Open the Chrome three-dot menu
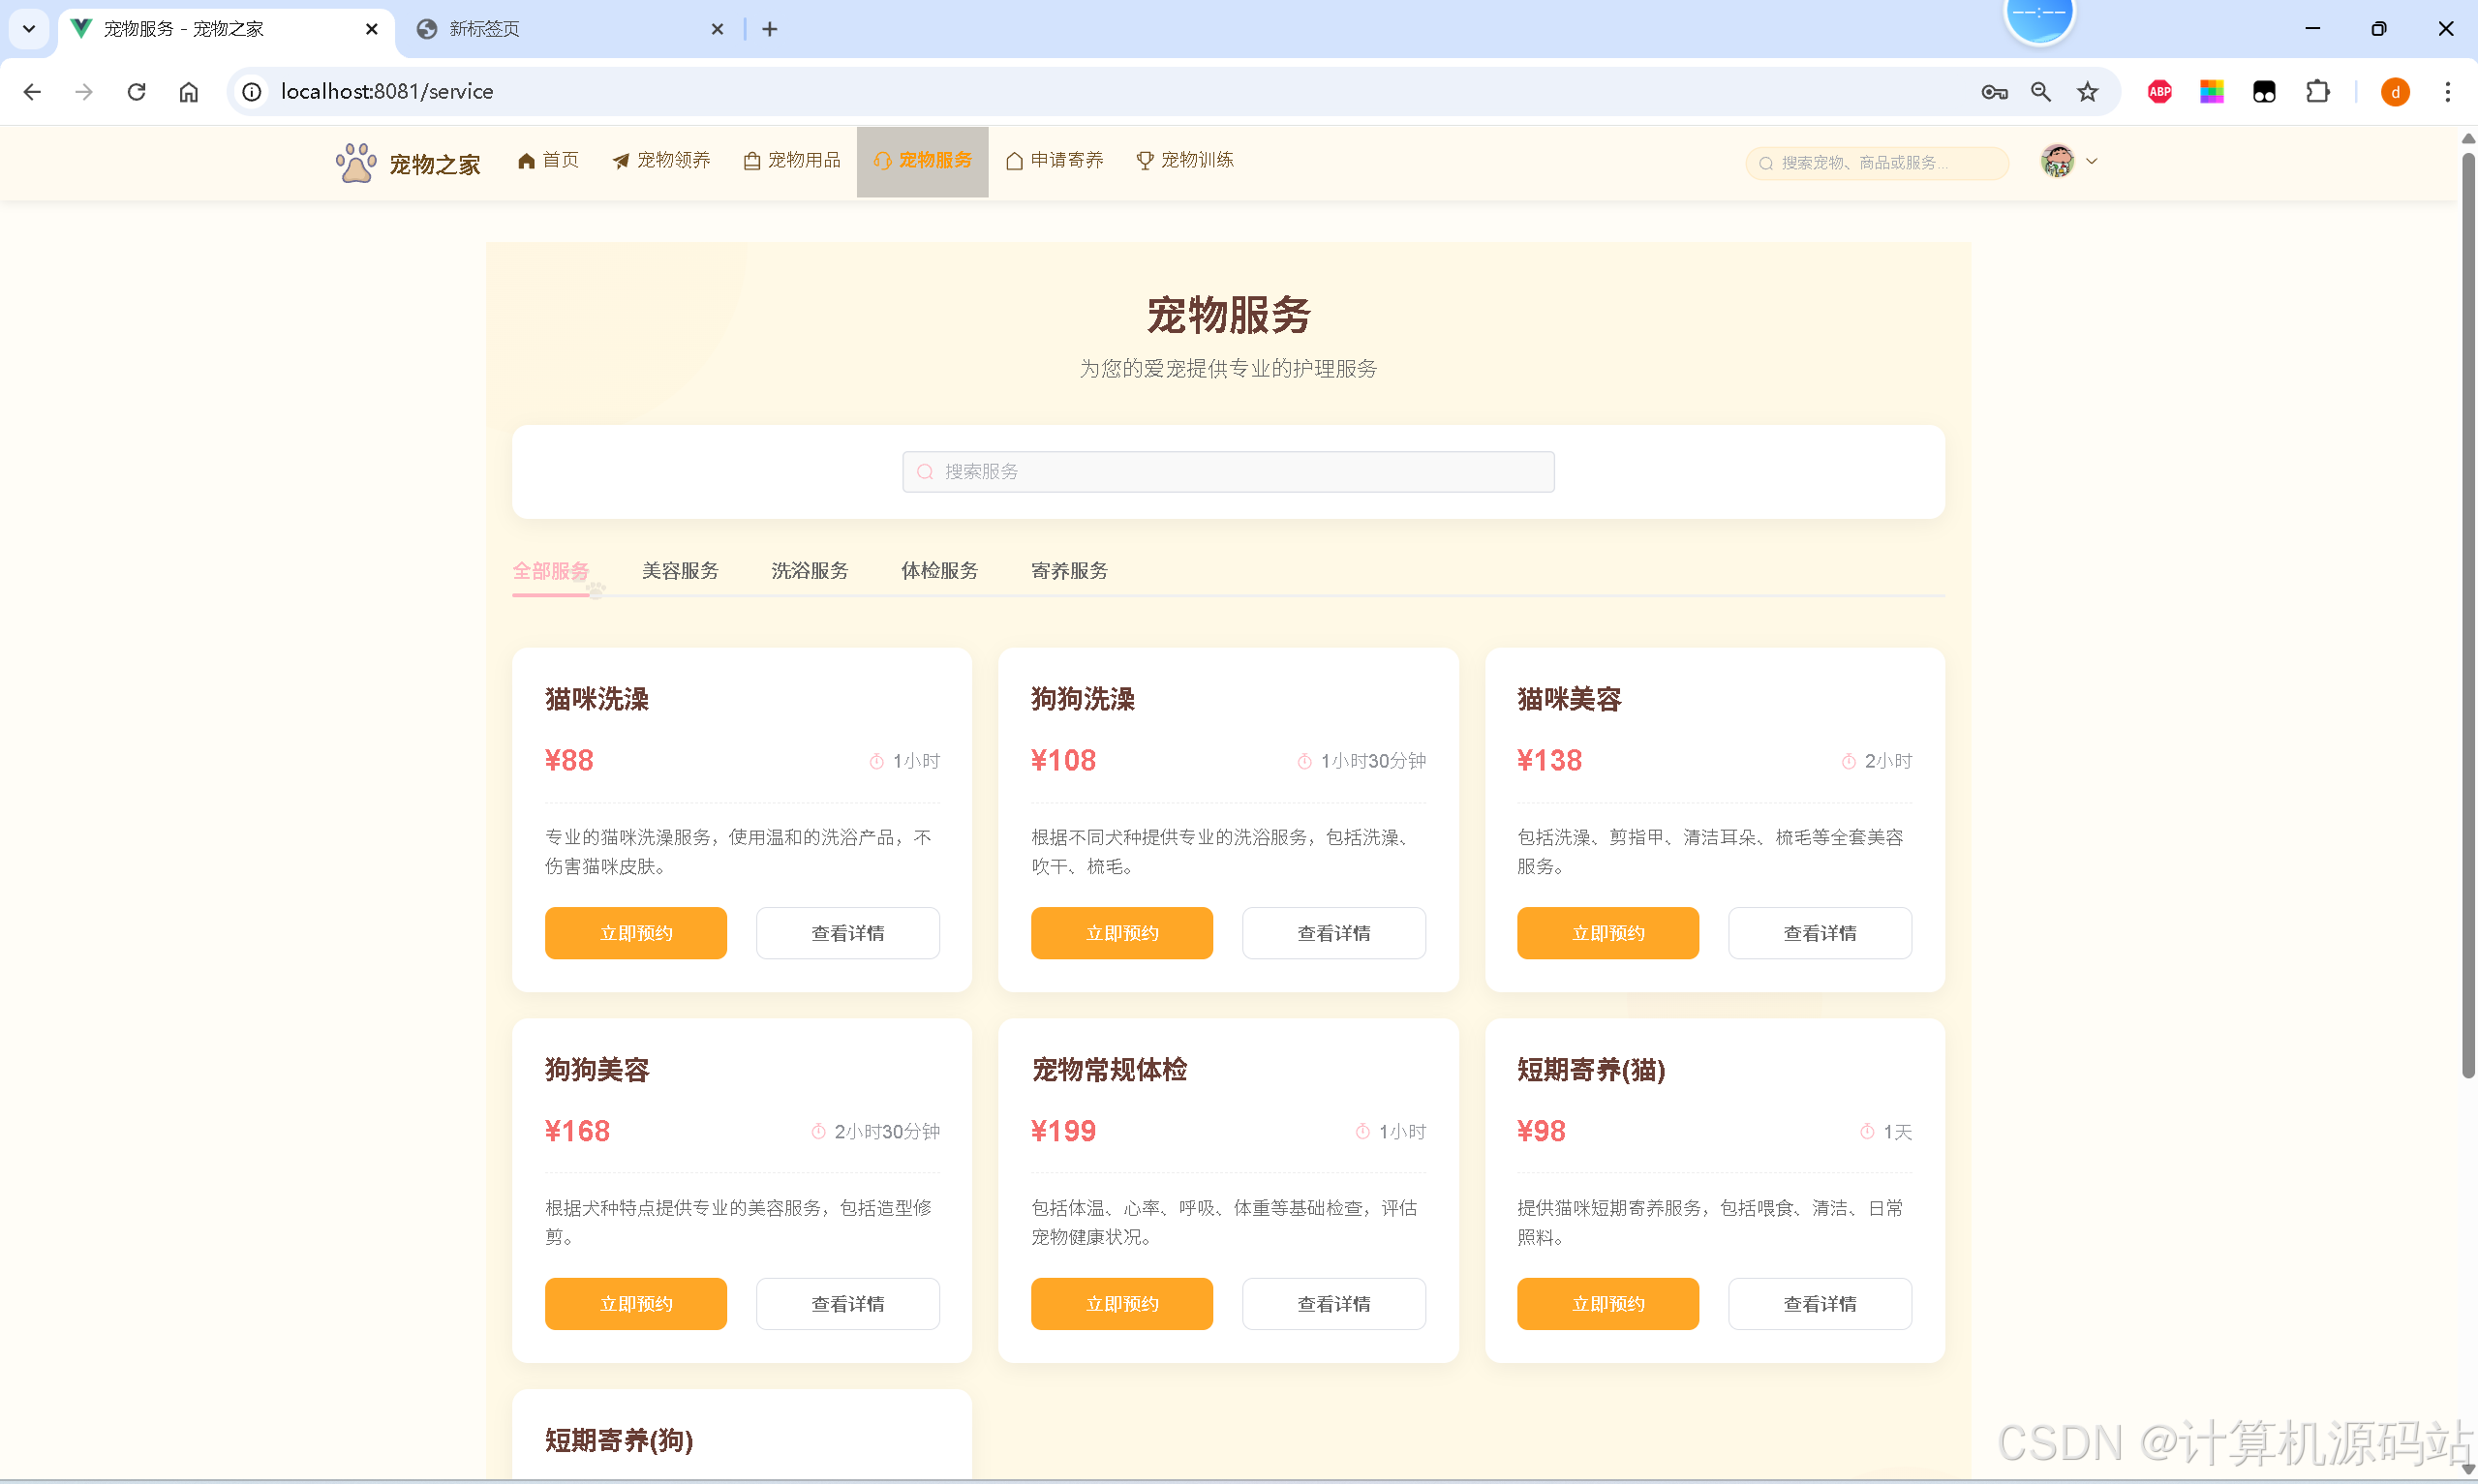The width and height of the screenshot is (2478, 1484). 2448,92
